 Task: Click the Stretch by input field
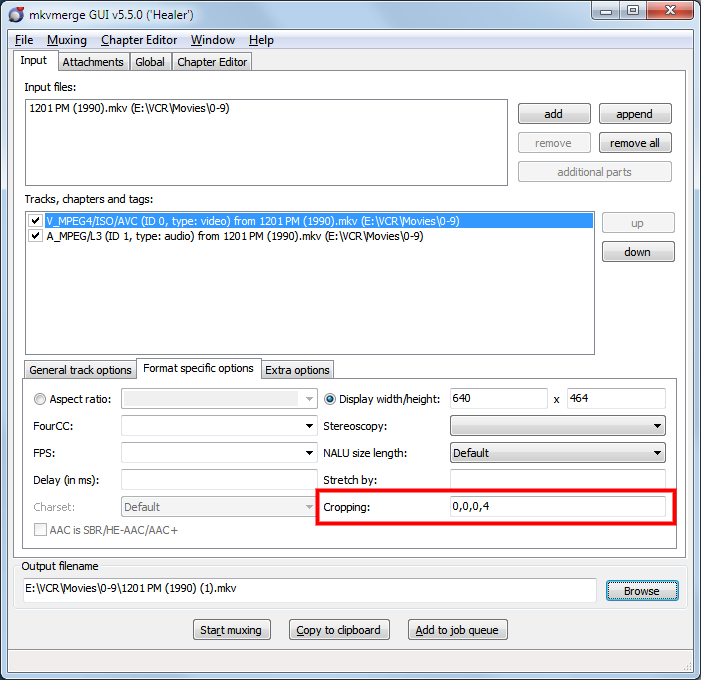[557, 480]
